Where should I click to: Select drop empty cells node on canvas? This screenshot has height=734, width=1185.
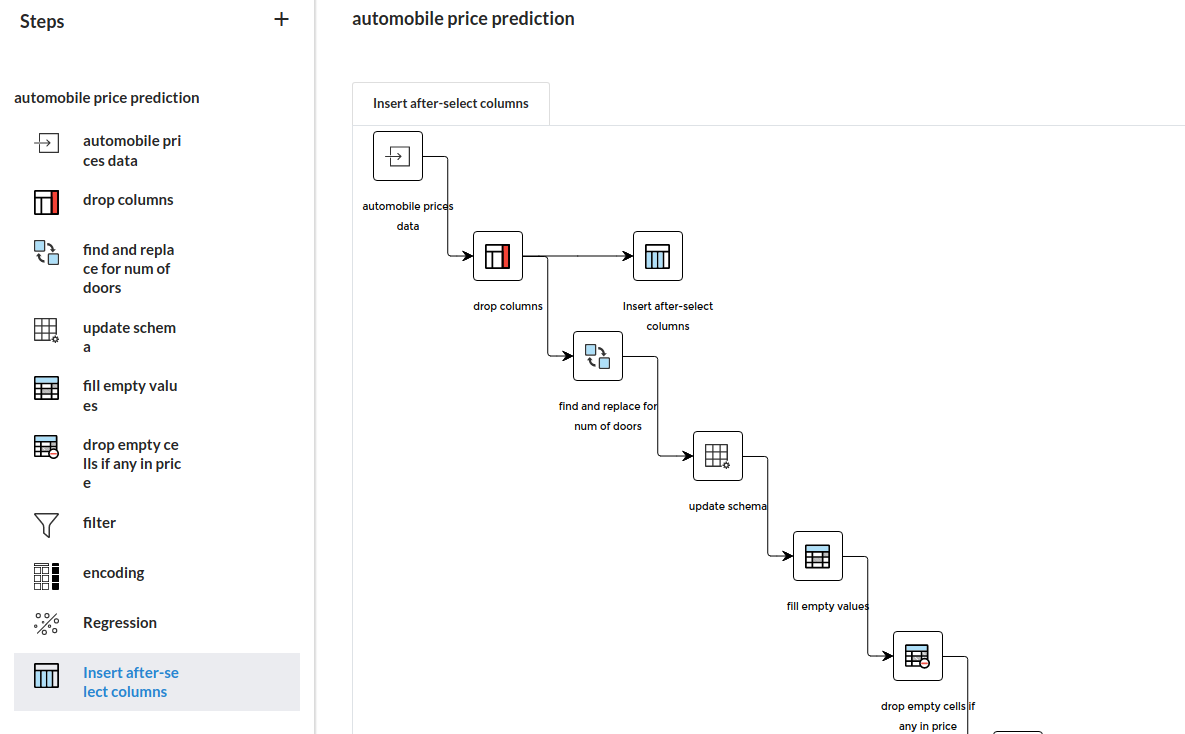pyautogui.click(x=918, y=656)
